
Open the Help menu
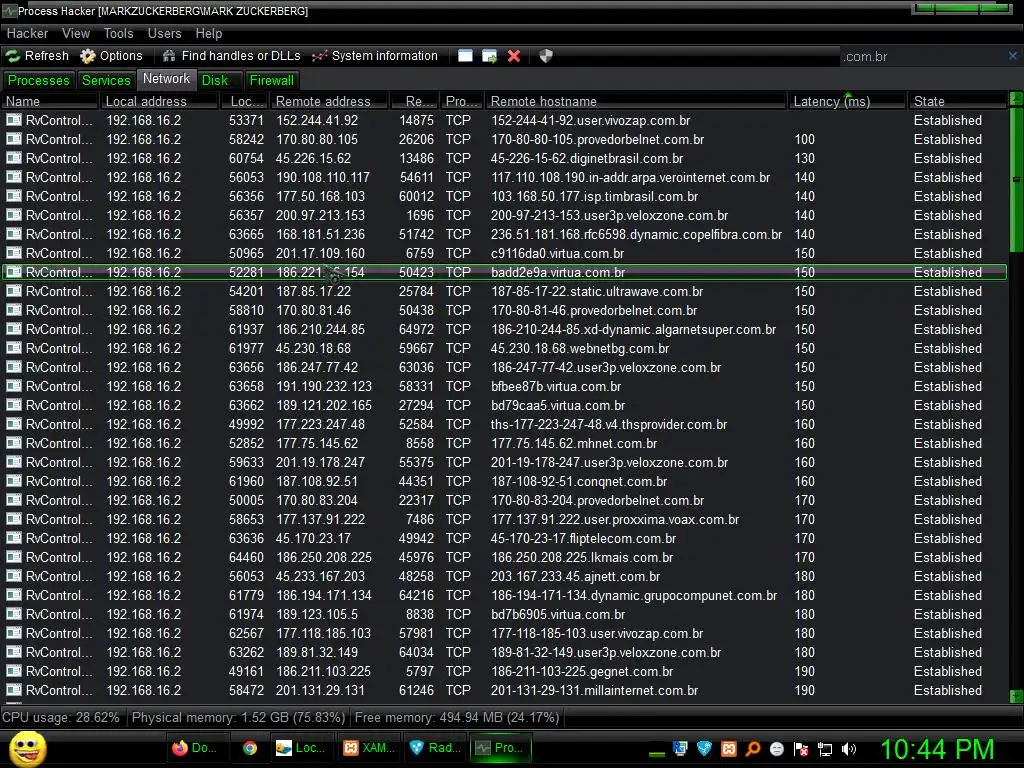pos(209,33)
